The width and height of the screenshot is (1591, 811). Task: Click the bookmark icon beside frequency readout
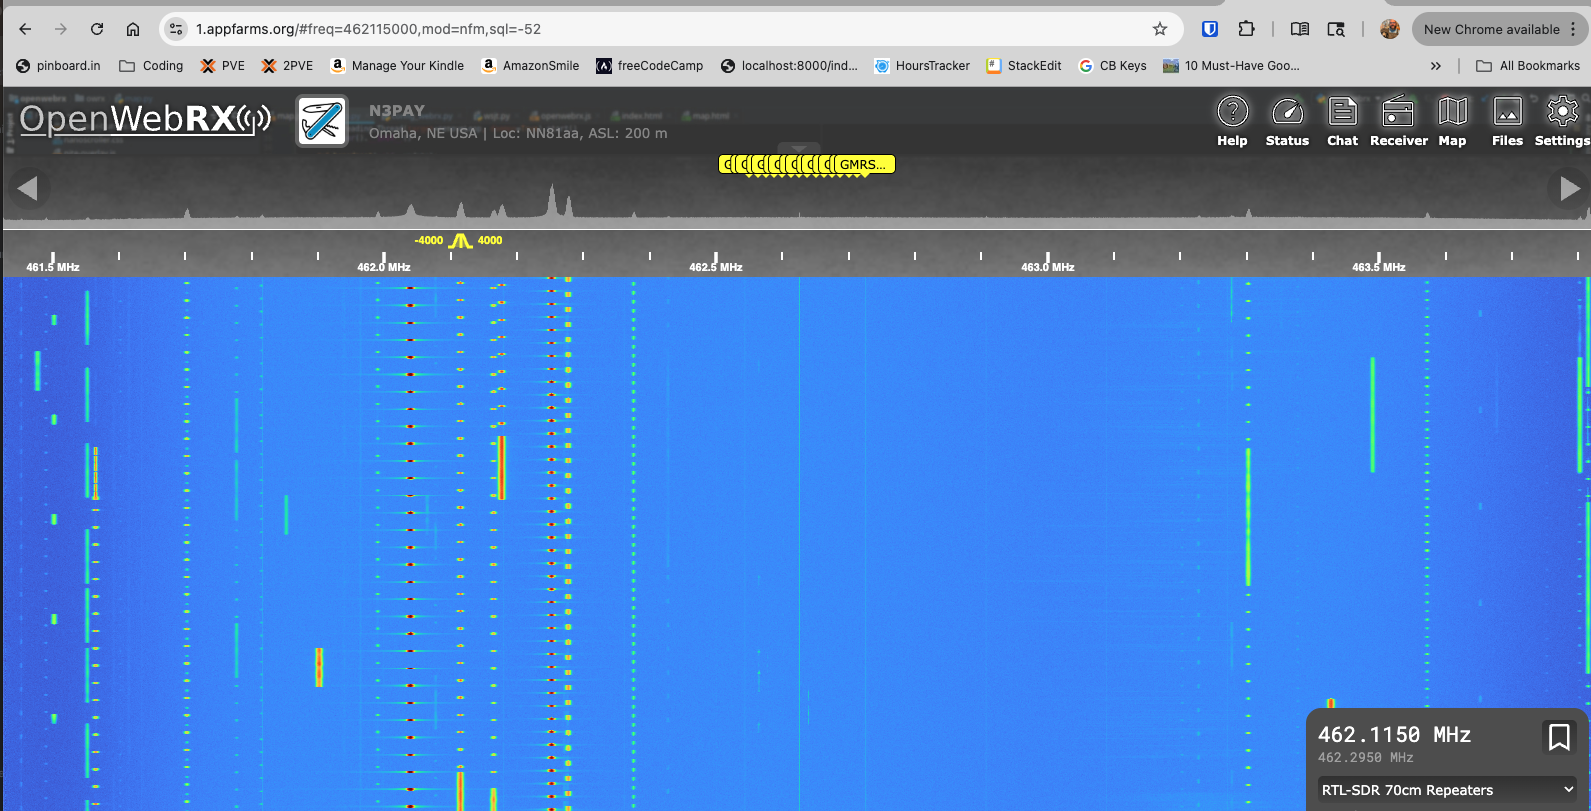pyautogui.click(x=1558, y=737)
